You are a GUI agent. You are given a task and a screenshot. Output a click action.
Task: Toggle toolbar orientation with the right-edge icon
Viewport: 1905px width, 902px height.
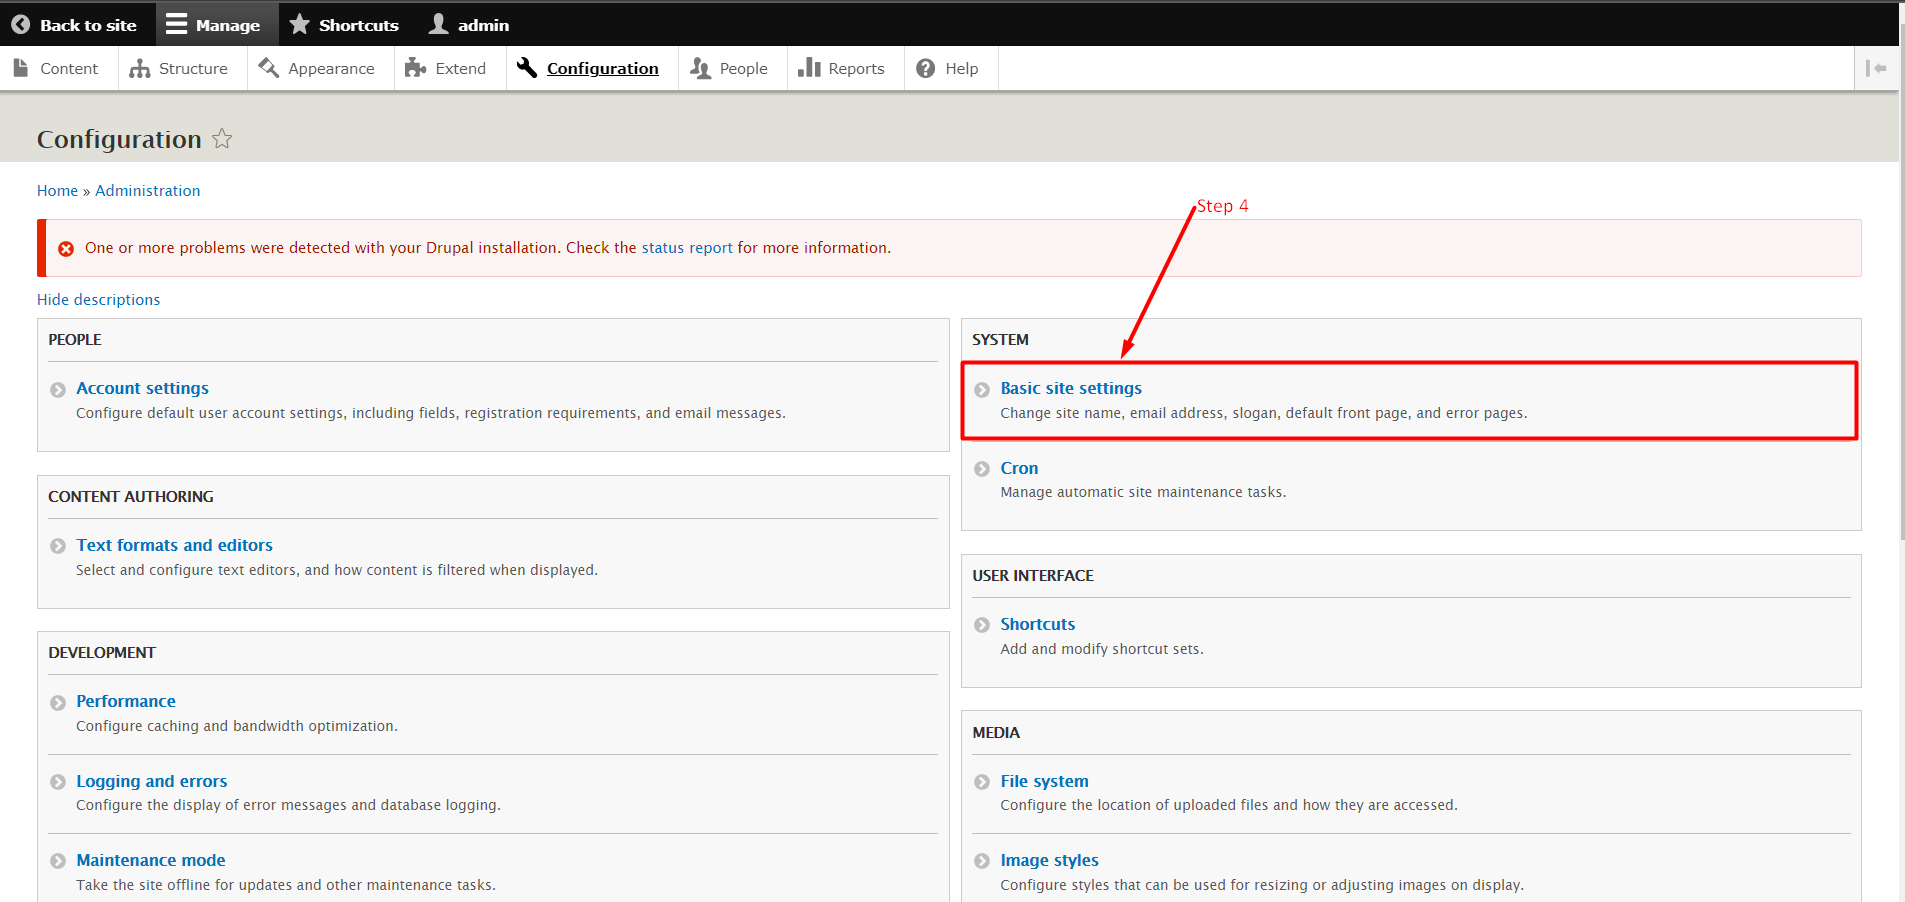tap(1876, 68)
